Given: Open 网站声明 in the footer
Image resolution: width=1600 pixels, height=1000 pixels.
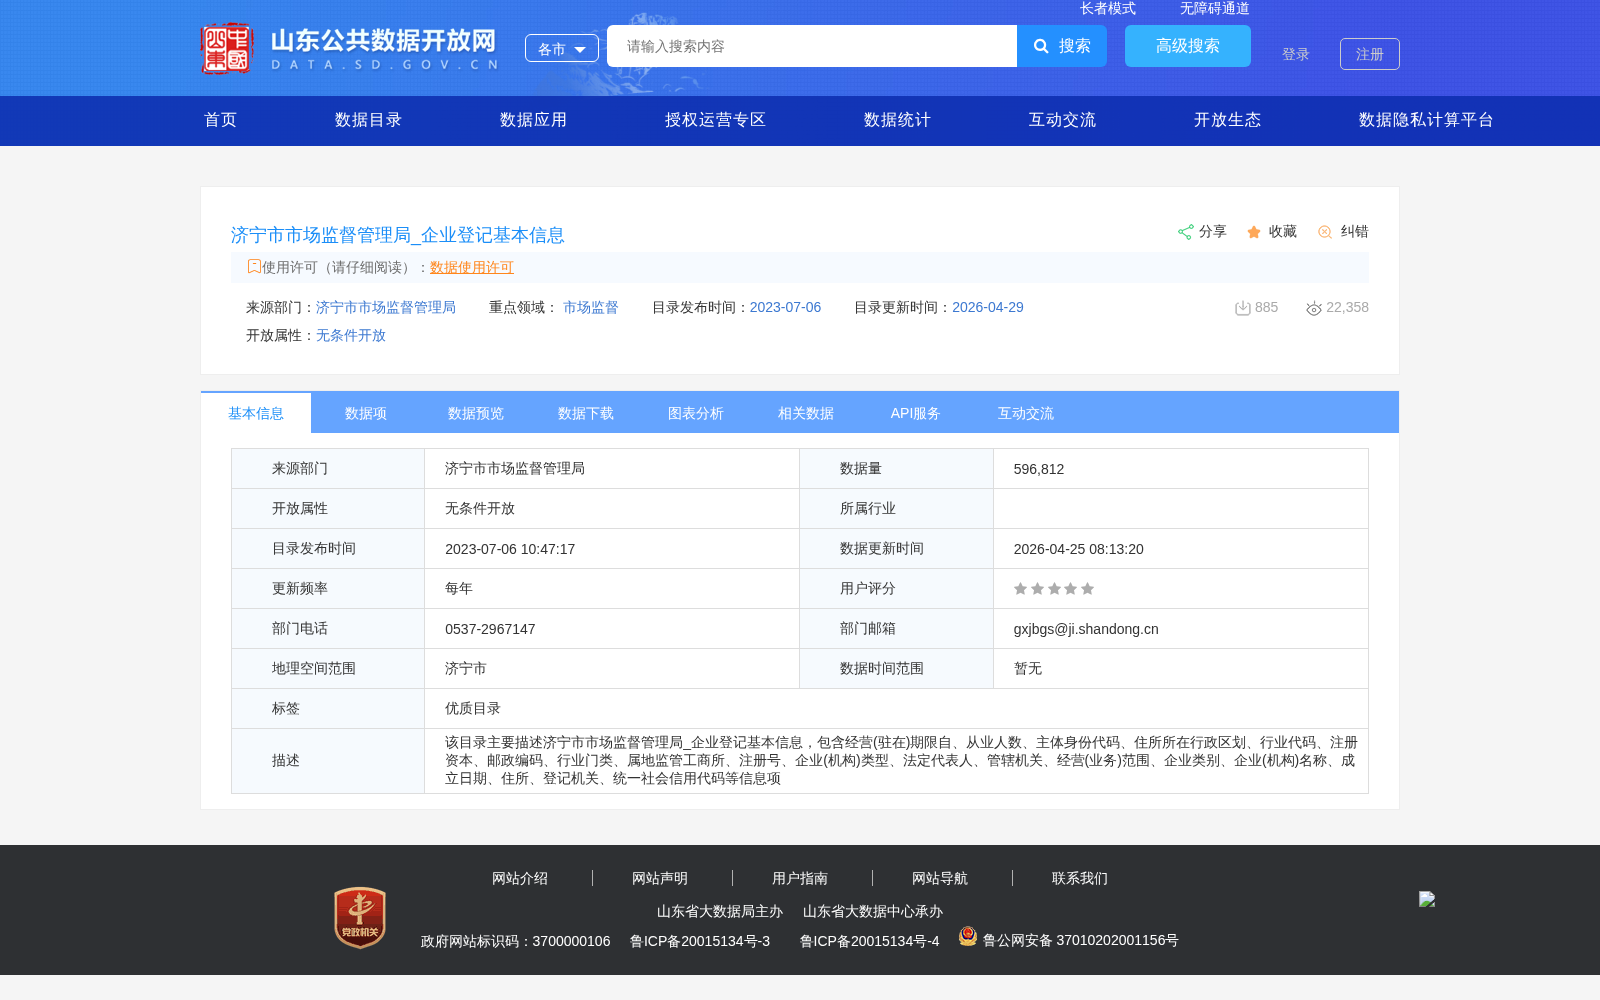Looking at the screenshot, I should tap(660, 878).
